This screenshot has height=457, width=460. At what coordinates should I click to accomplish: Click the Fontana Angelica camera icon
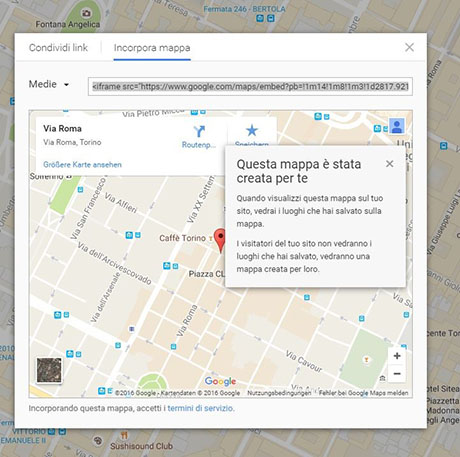coord(86,13)
